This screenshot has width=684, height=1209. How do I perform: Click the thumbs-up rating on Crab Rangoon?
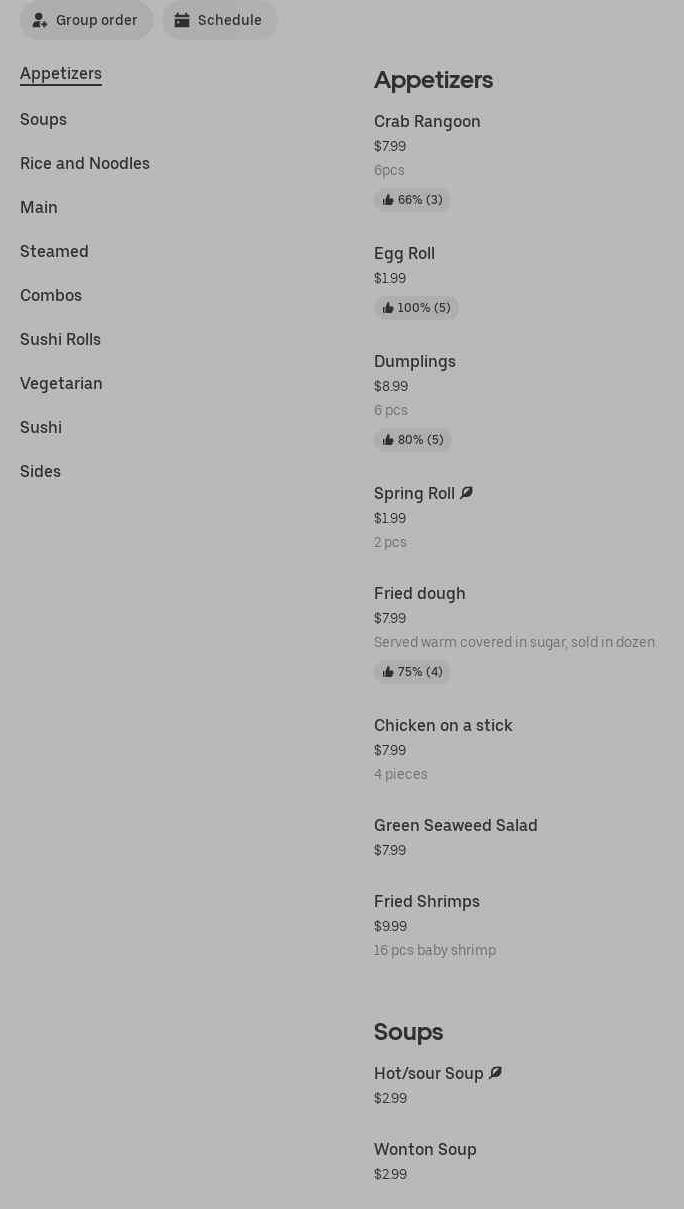tap(412, 200)
